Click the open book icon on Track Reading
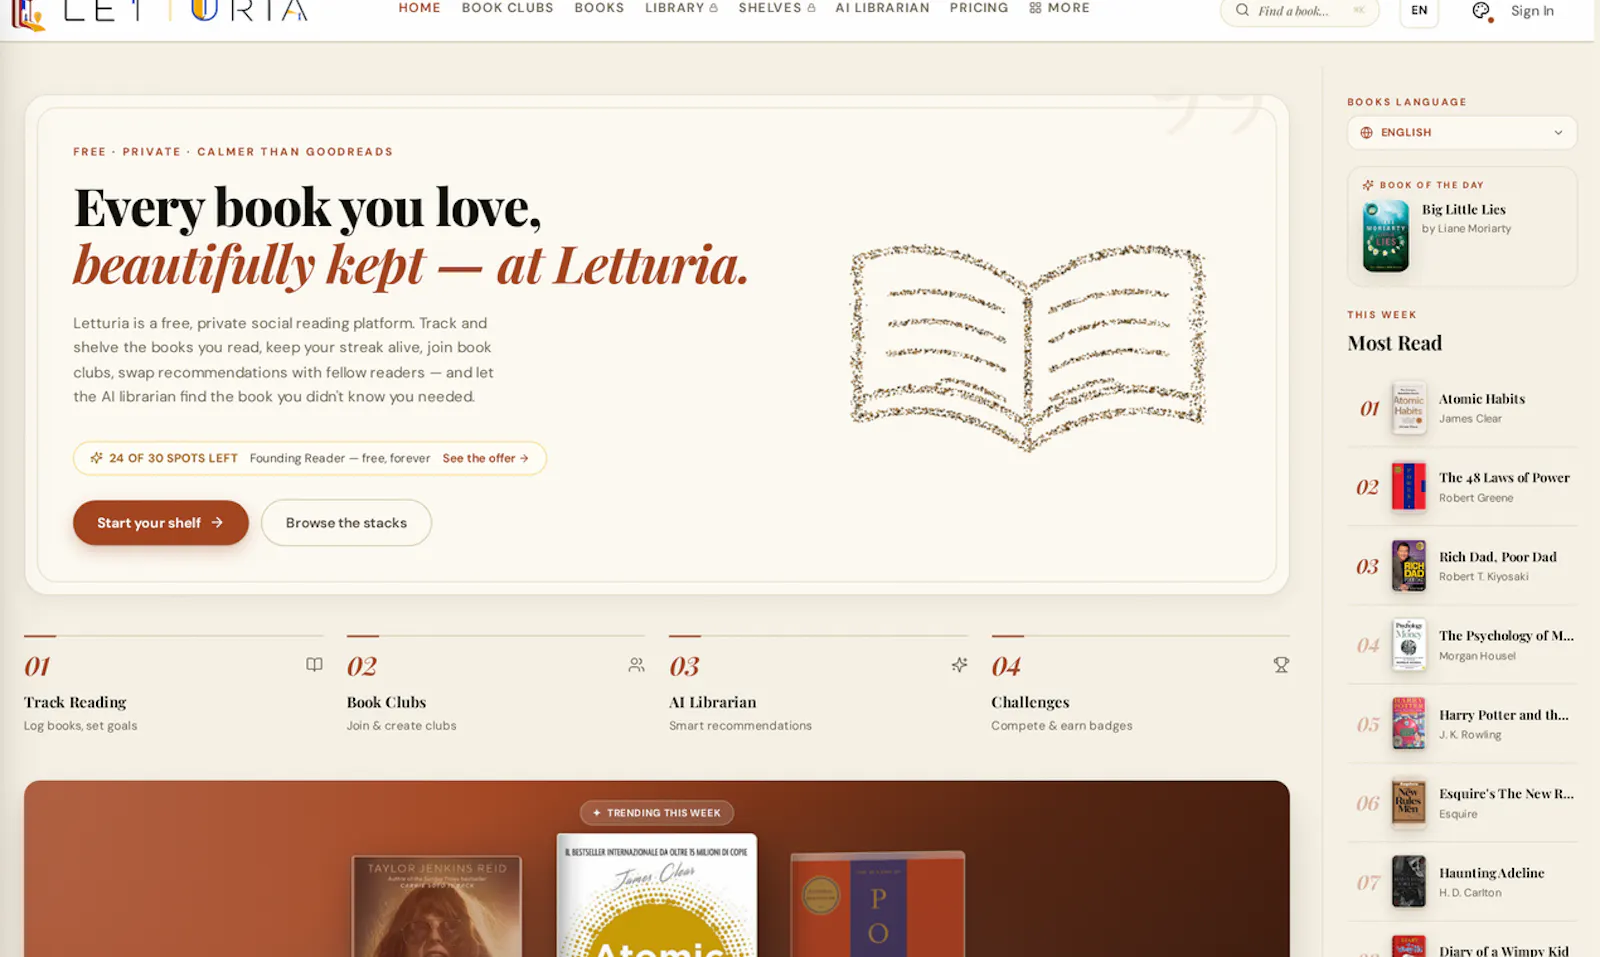Screen dimensions: 1600x957 click(314, 665)
